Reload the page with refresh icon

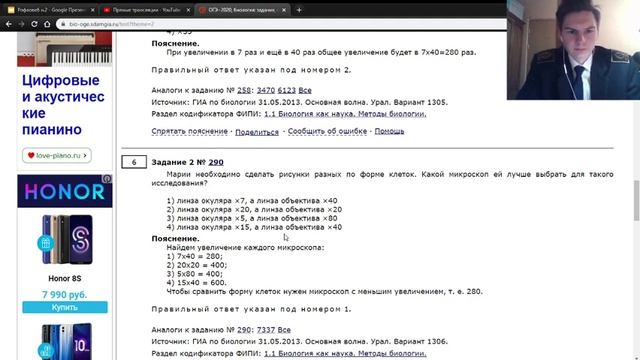click(34, 24)
